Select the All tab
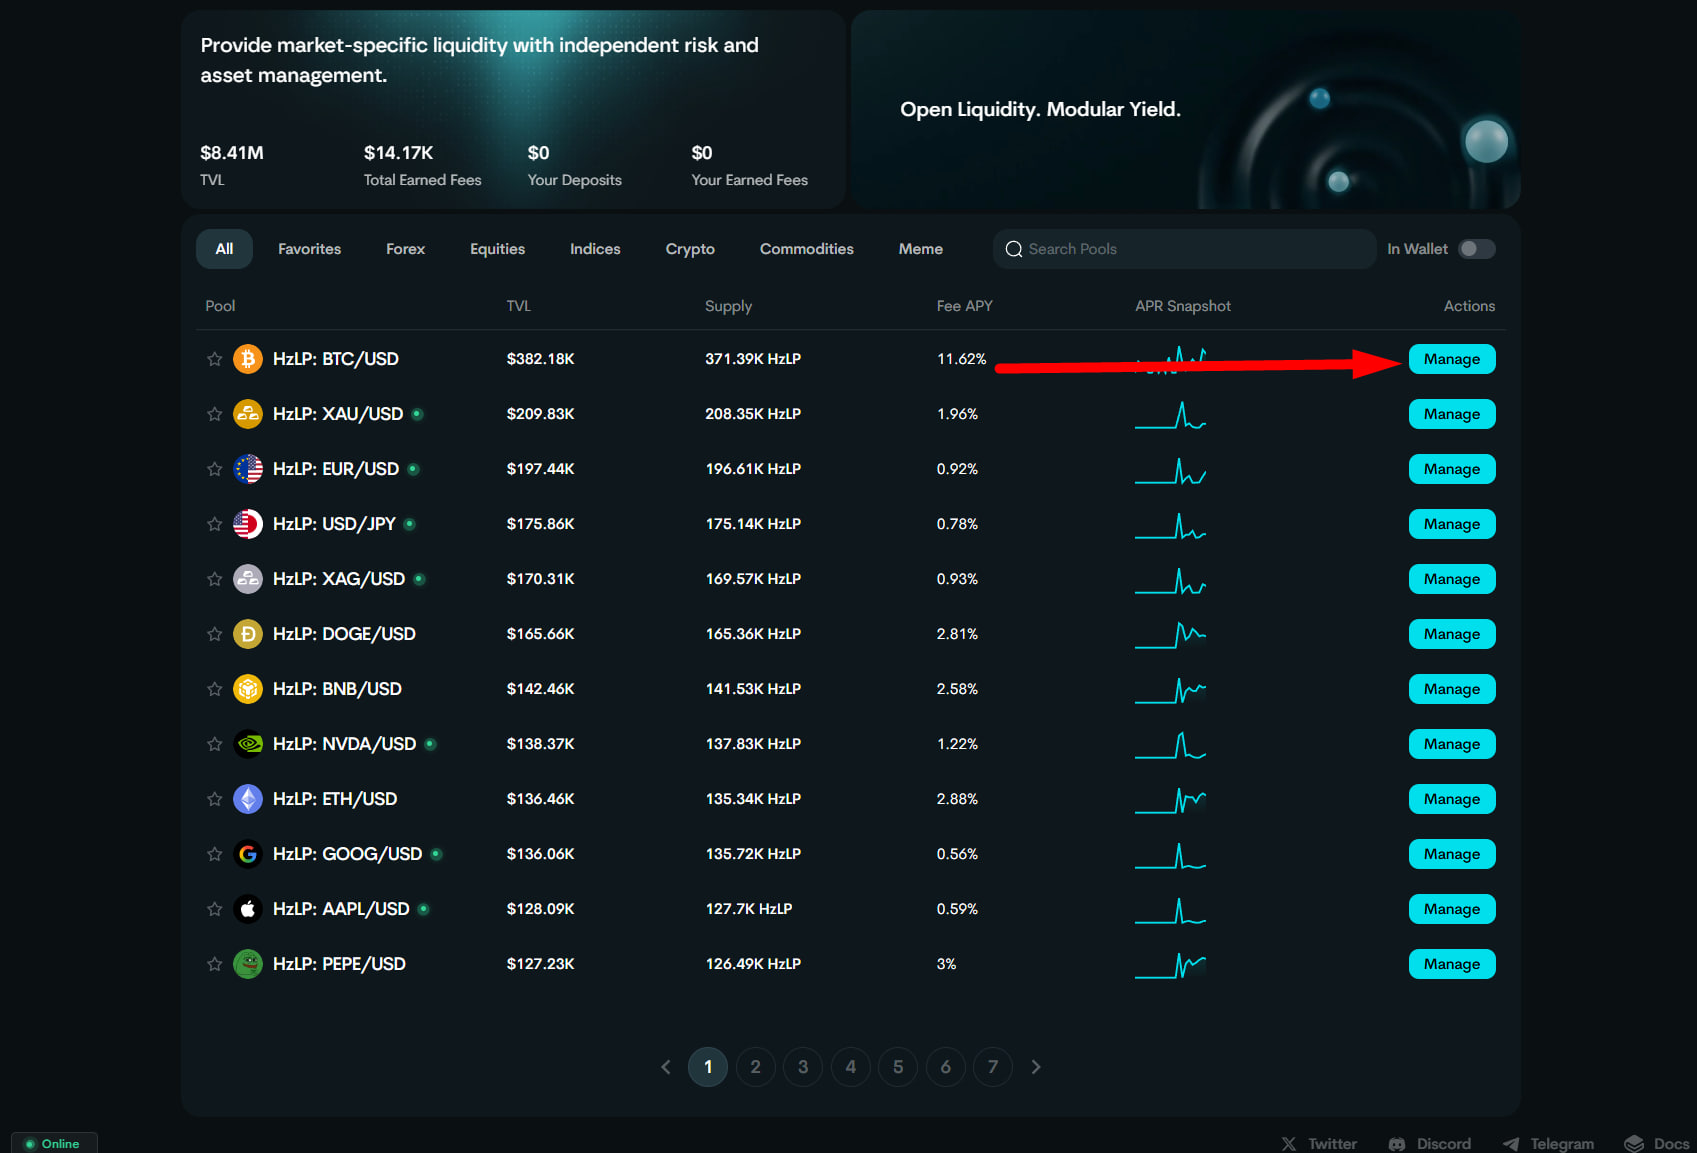Screen dimensions: 1697x1153 [224, 249]
